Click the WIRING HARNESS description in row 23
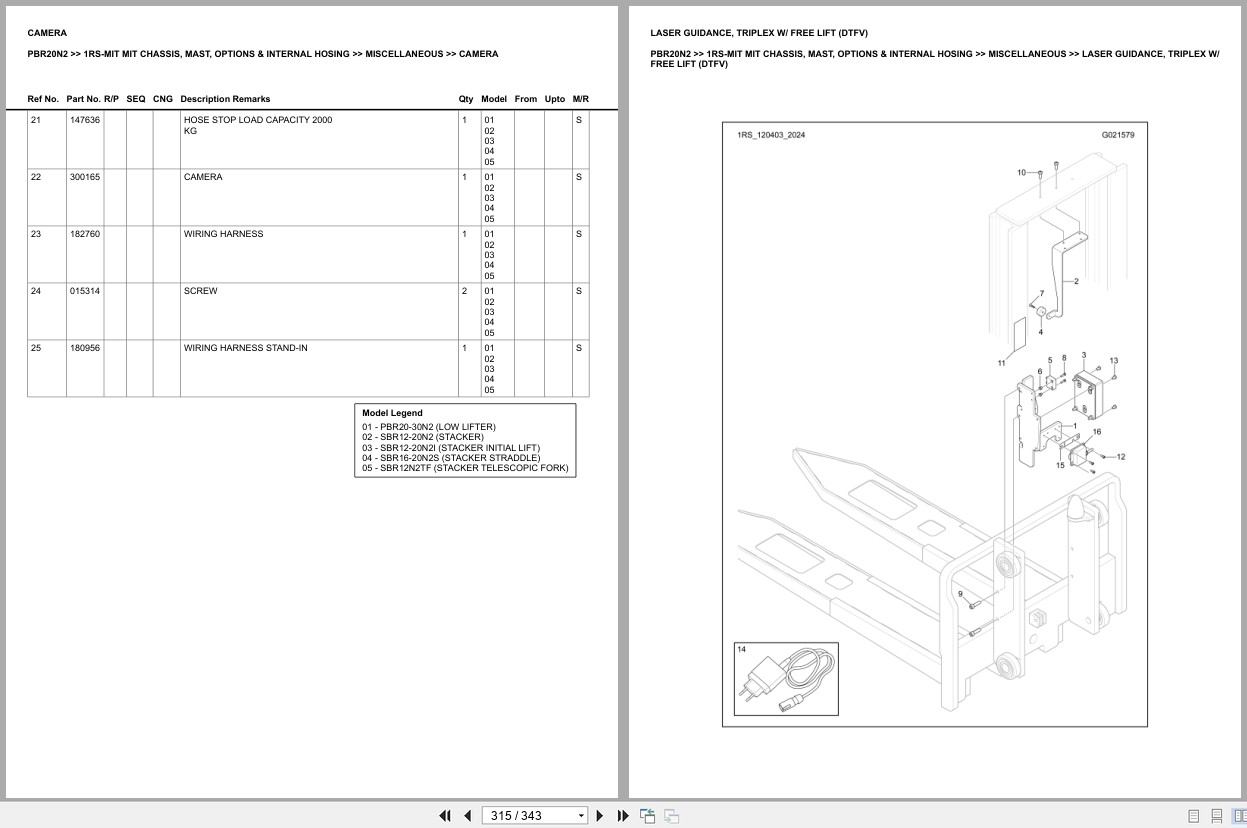This screenshot has height=828, width=1247. 224,234
